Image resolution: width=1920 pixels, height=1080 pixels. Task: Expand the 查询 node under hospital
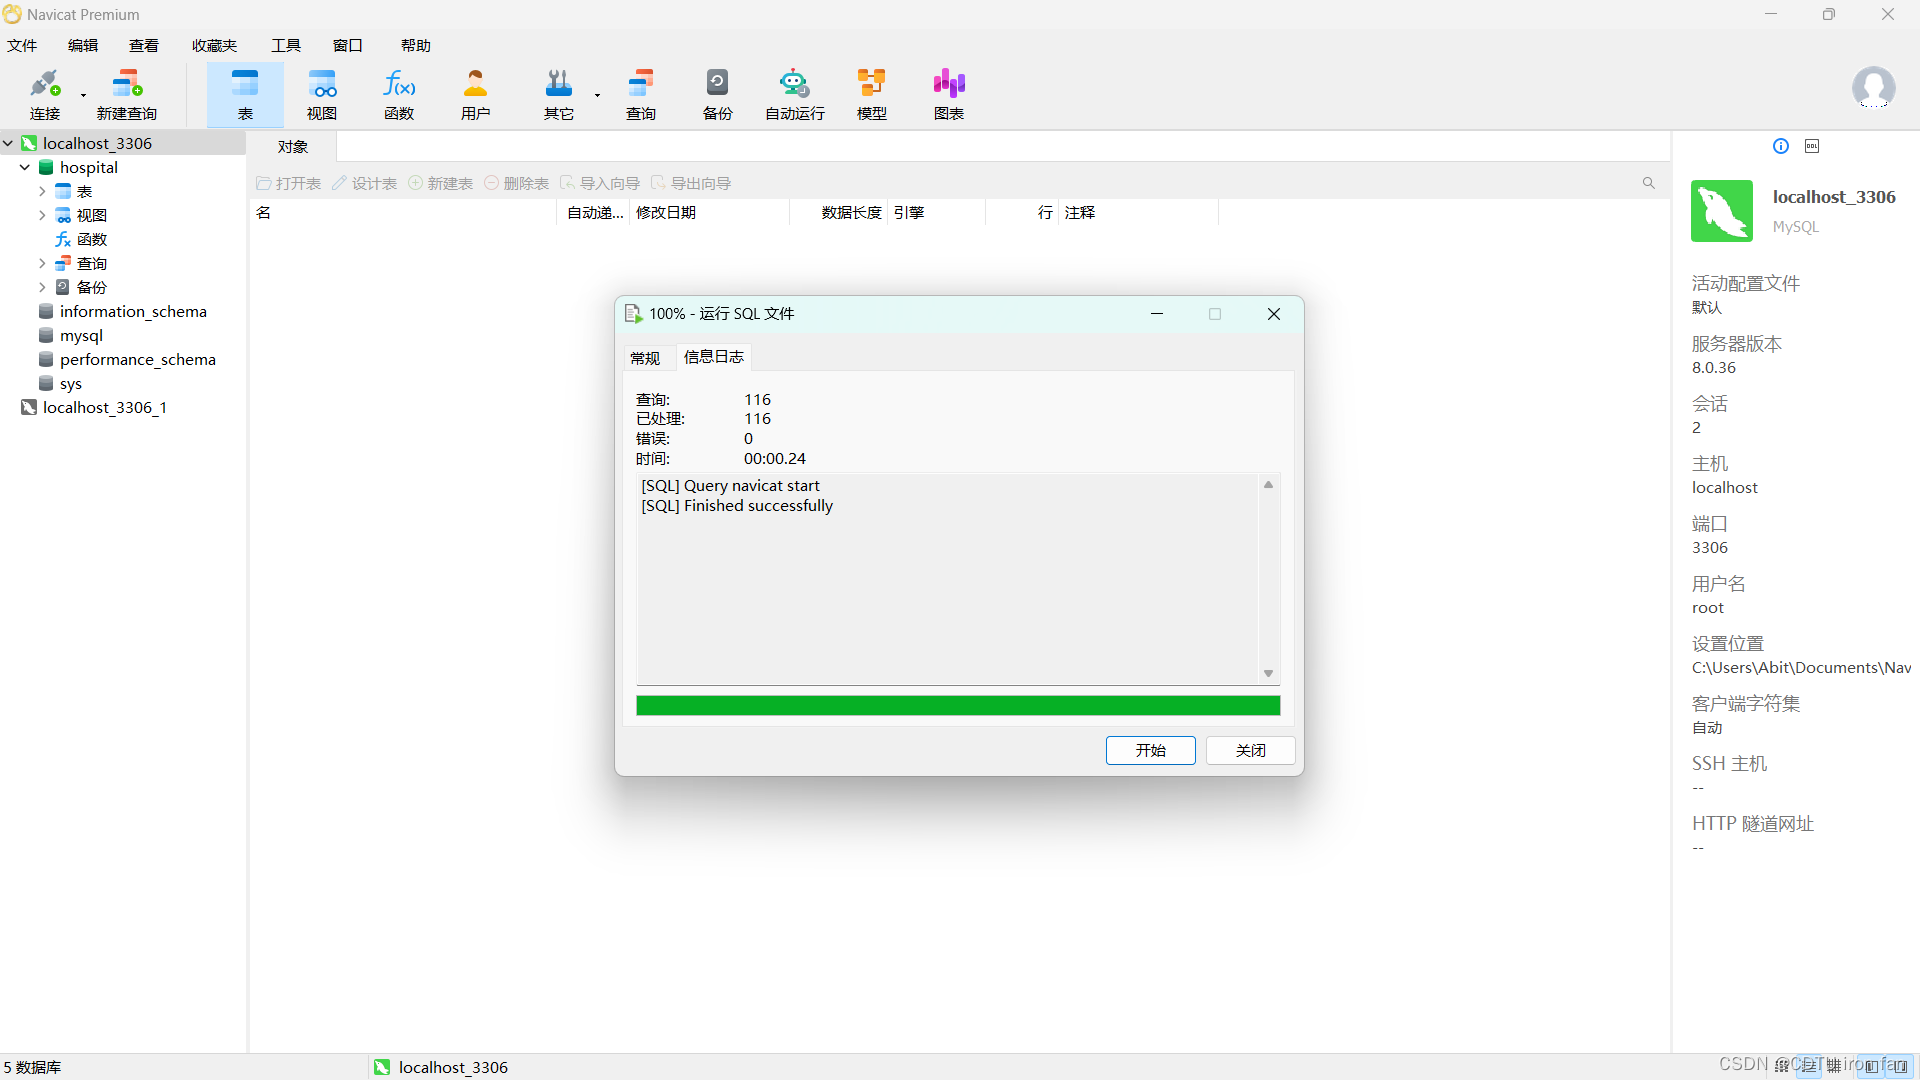pyautogui.click(x=42, y=263)
